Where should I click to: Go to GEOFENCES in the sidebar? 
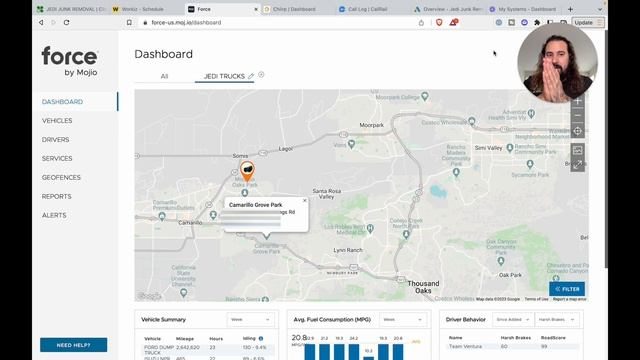[61, 178]
